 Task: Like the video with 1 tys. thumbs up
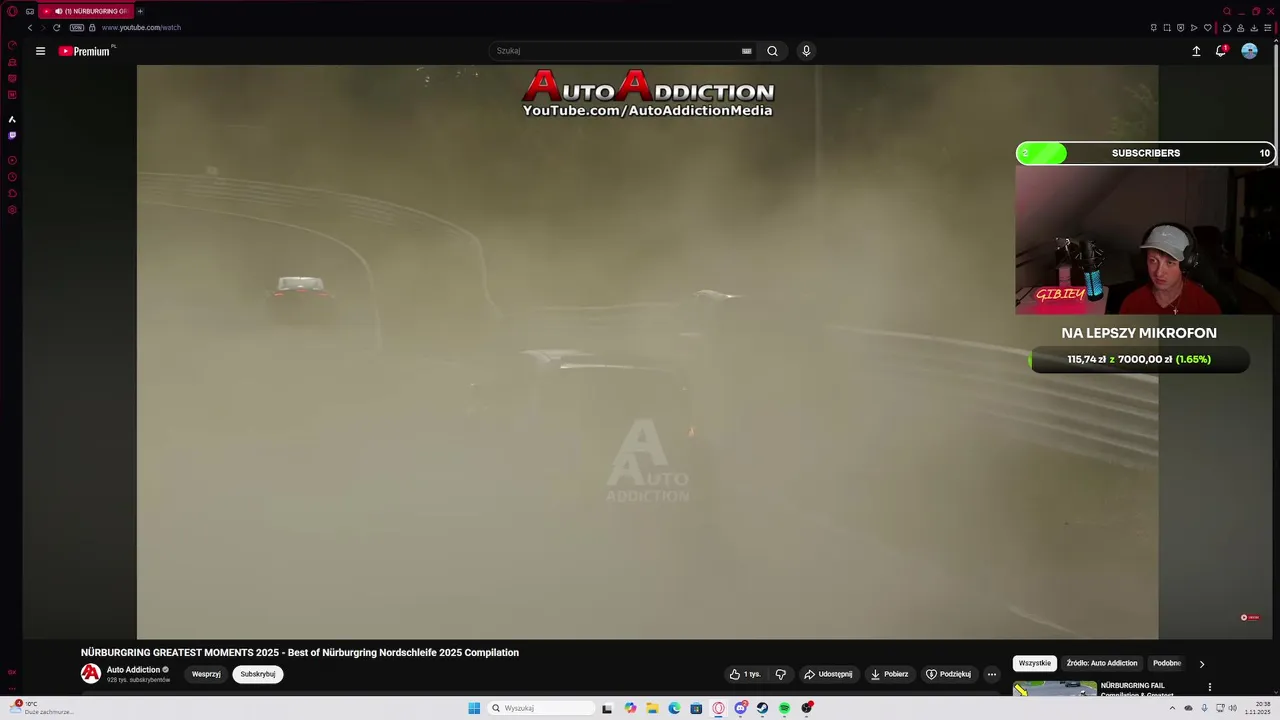click(x=745, y=674)
